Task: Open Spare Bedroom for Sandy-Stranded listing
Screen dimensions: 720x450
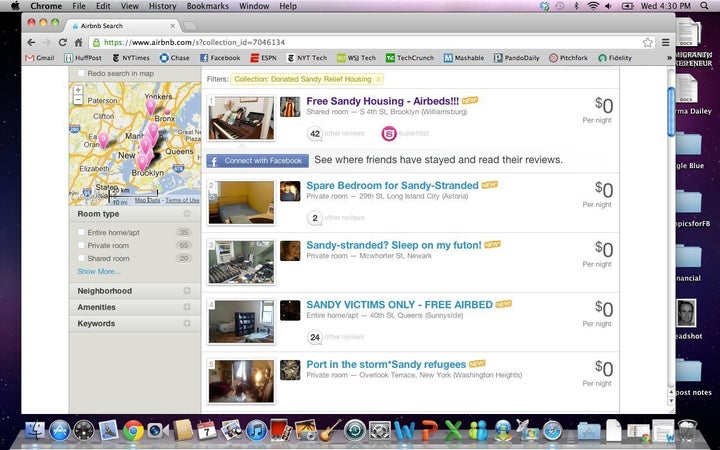Action: [392, 186]
